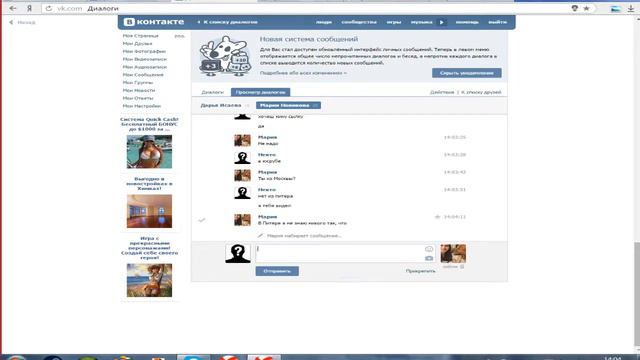Open the Мария name on 'Ты из Москвы?' message
Image resolution: width=640 pixels, height=360 pixels.
tap(267, 172)
